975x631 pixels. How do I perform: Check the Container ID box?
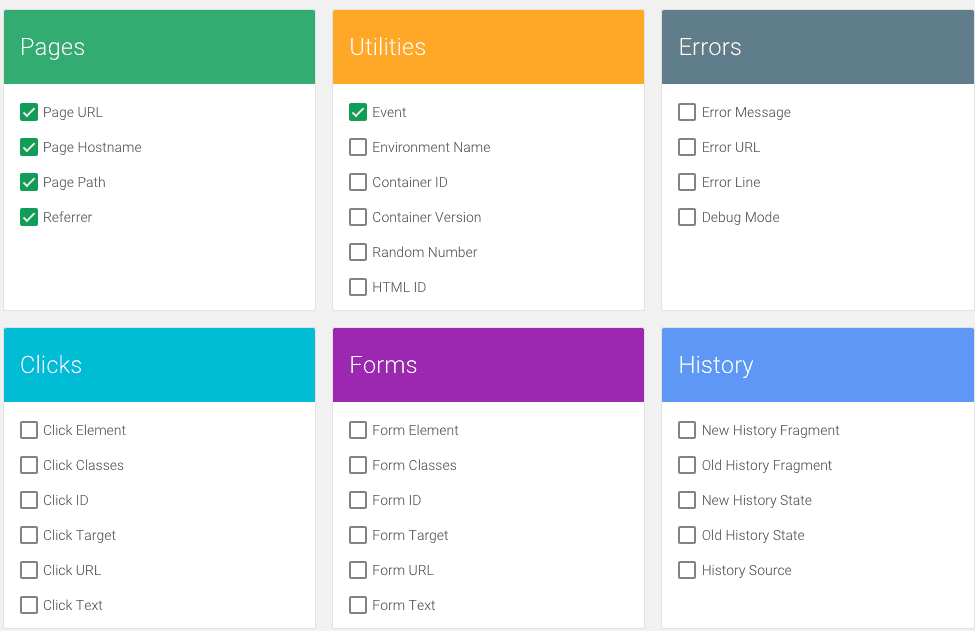click(x=358, y=182)
